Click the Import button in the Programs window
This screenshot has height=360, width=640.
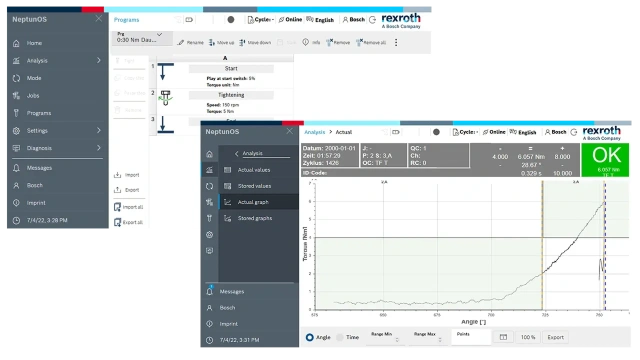pos(127,175)
